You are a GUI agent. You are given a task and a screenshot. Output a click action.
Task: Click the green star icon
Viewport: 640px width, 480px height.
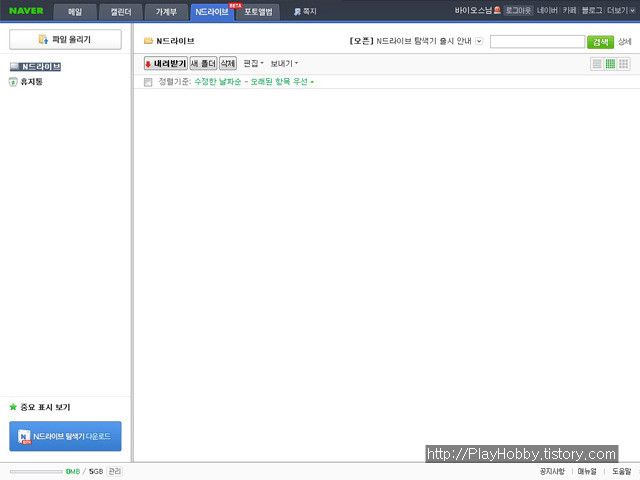[x=13, y=407]
